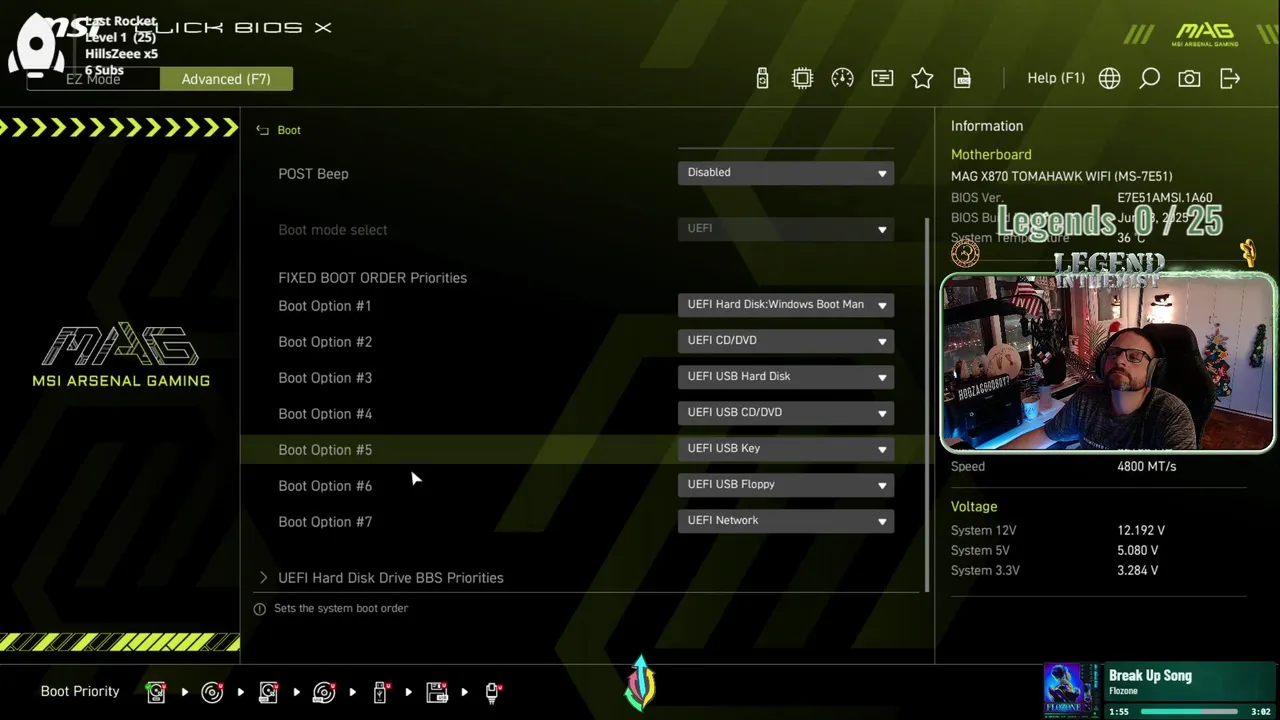Open Boot Option #1 dropdown
This screenshot has width=1280, height=720.
tap(786, 304)
